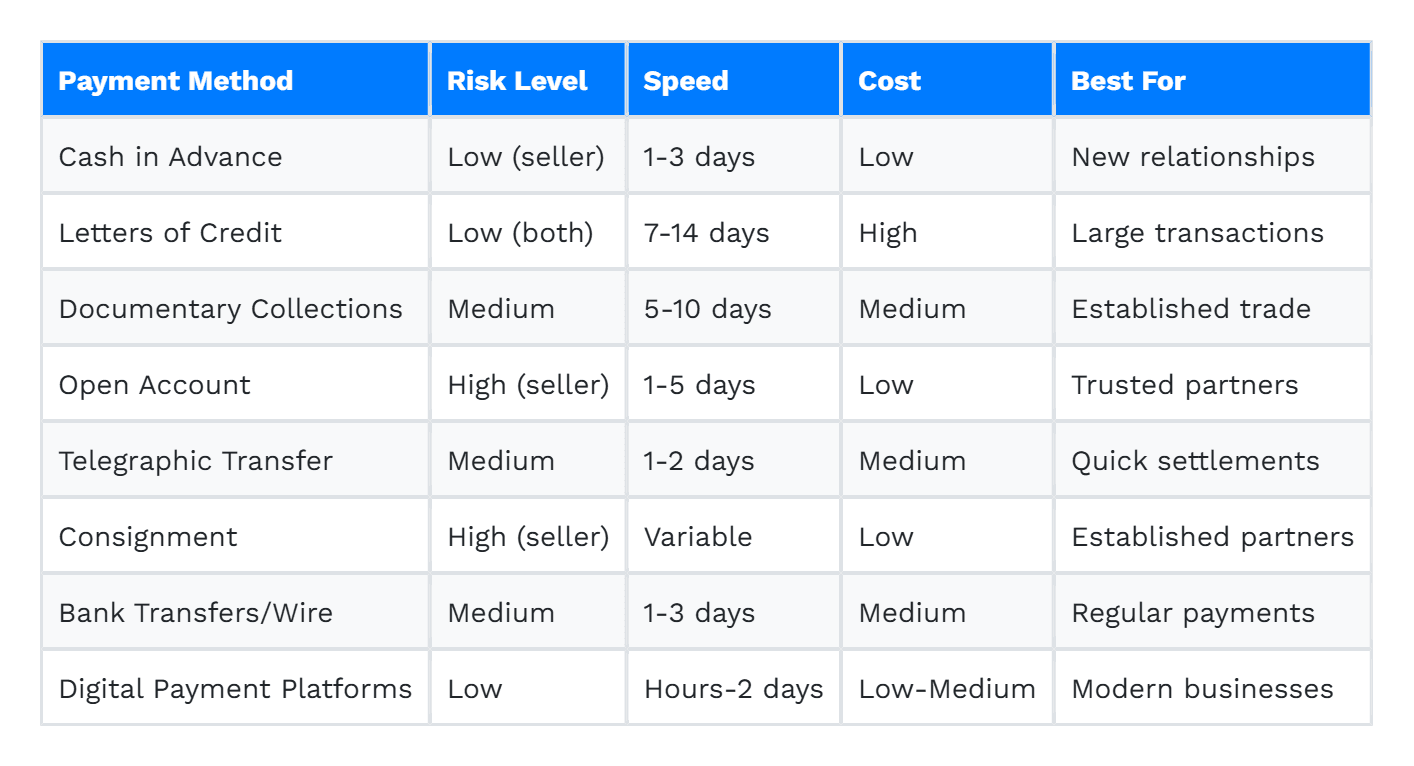The image size is (1414, 766).
Task: Click the Open Account row label
Action: coord(236,385)
